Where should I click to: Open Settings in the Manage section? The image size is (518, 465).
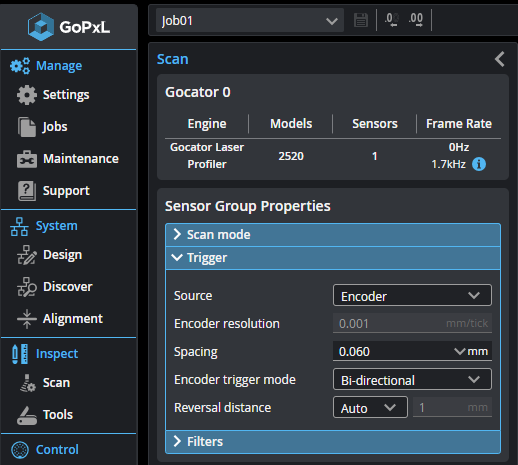[53, 95]
